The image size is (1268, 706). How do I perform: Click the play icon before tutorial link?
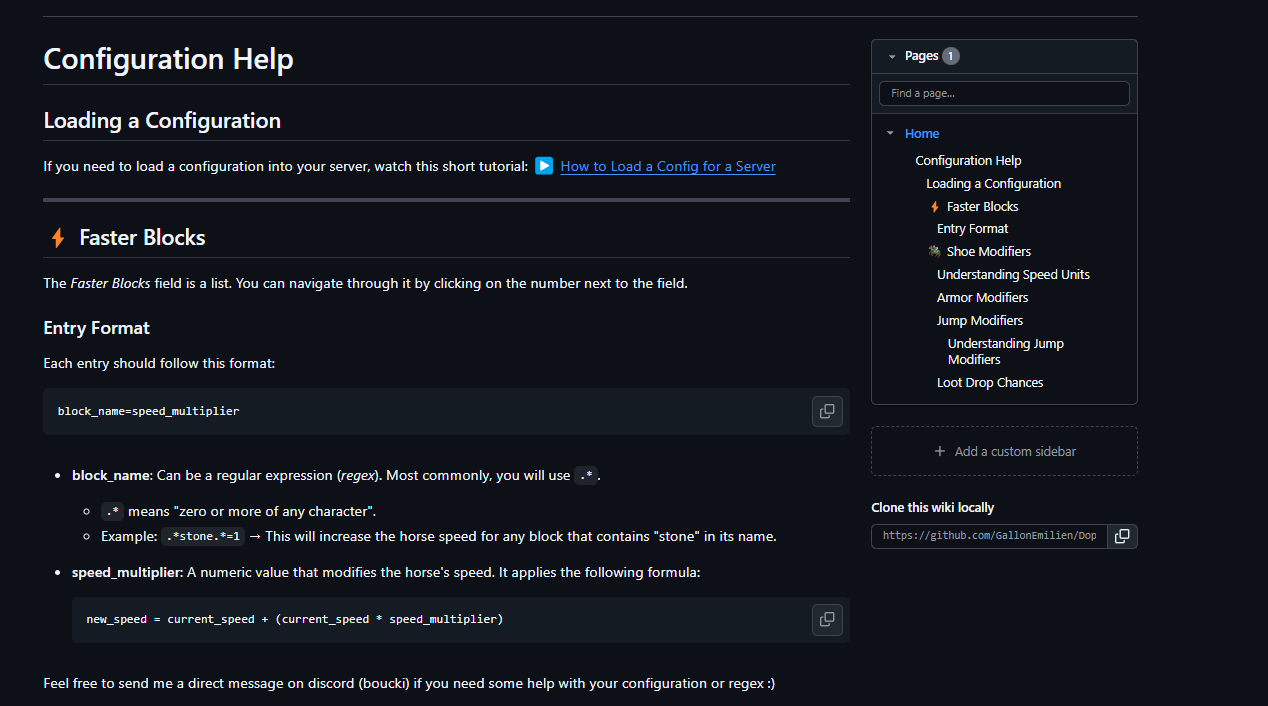click(544, 166)
